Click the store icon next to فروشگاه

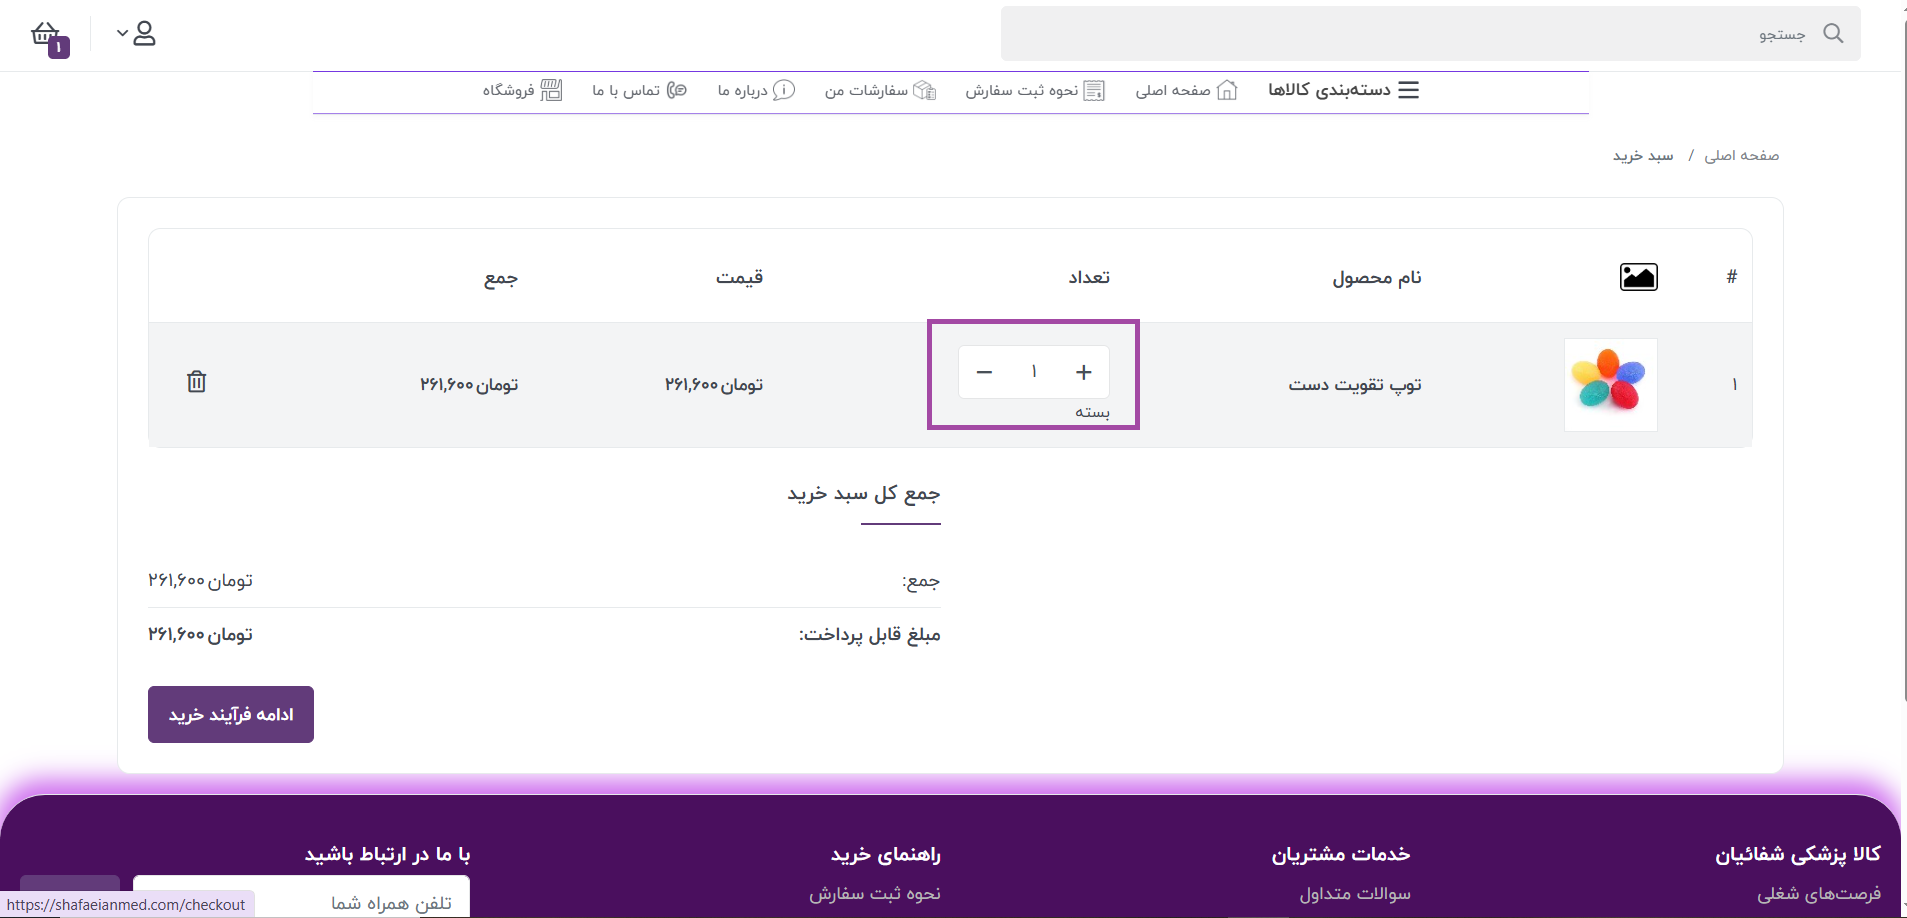[552, 90]
